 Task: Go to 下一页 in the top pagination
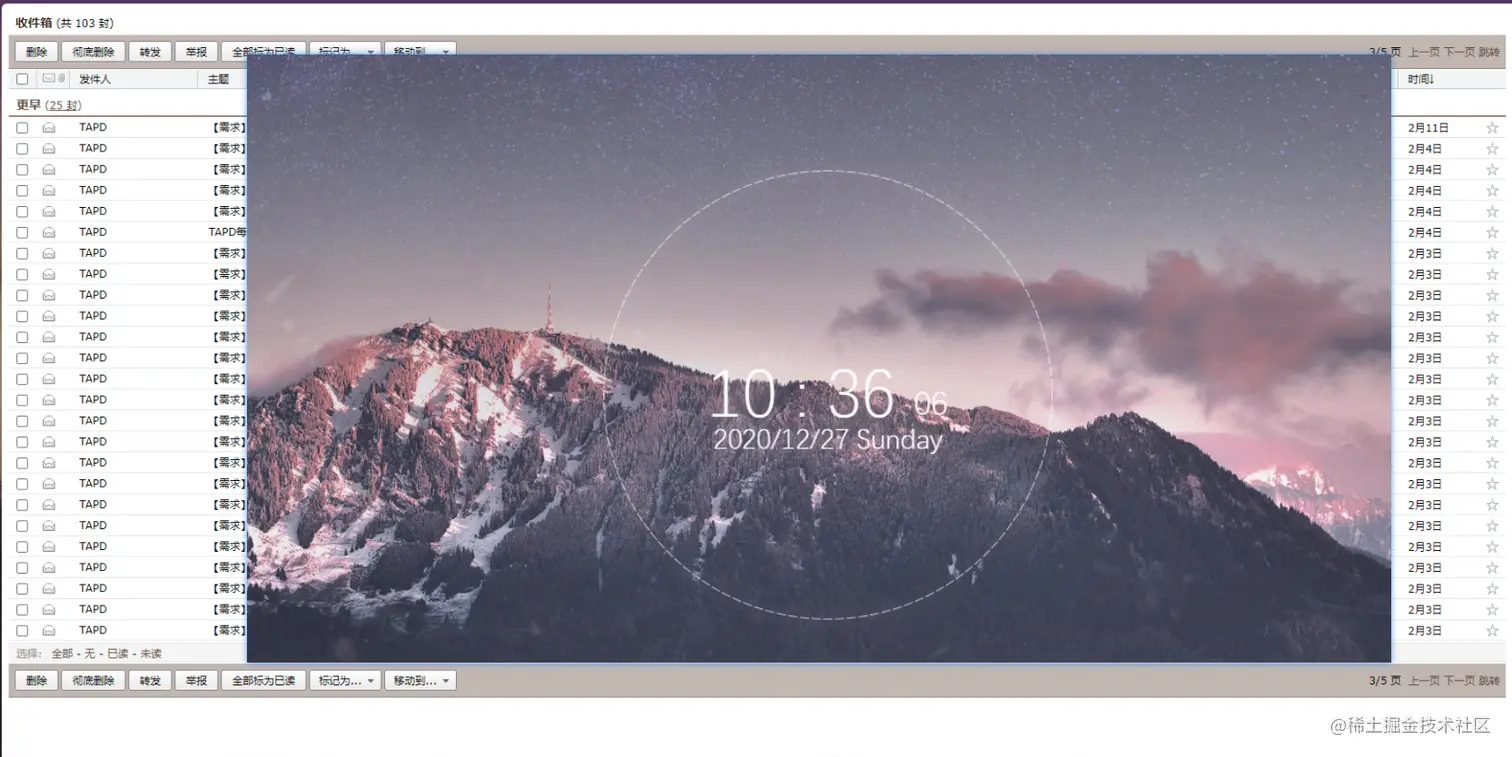click(1459, 52)
